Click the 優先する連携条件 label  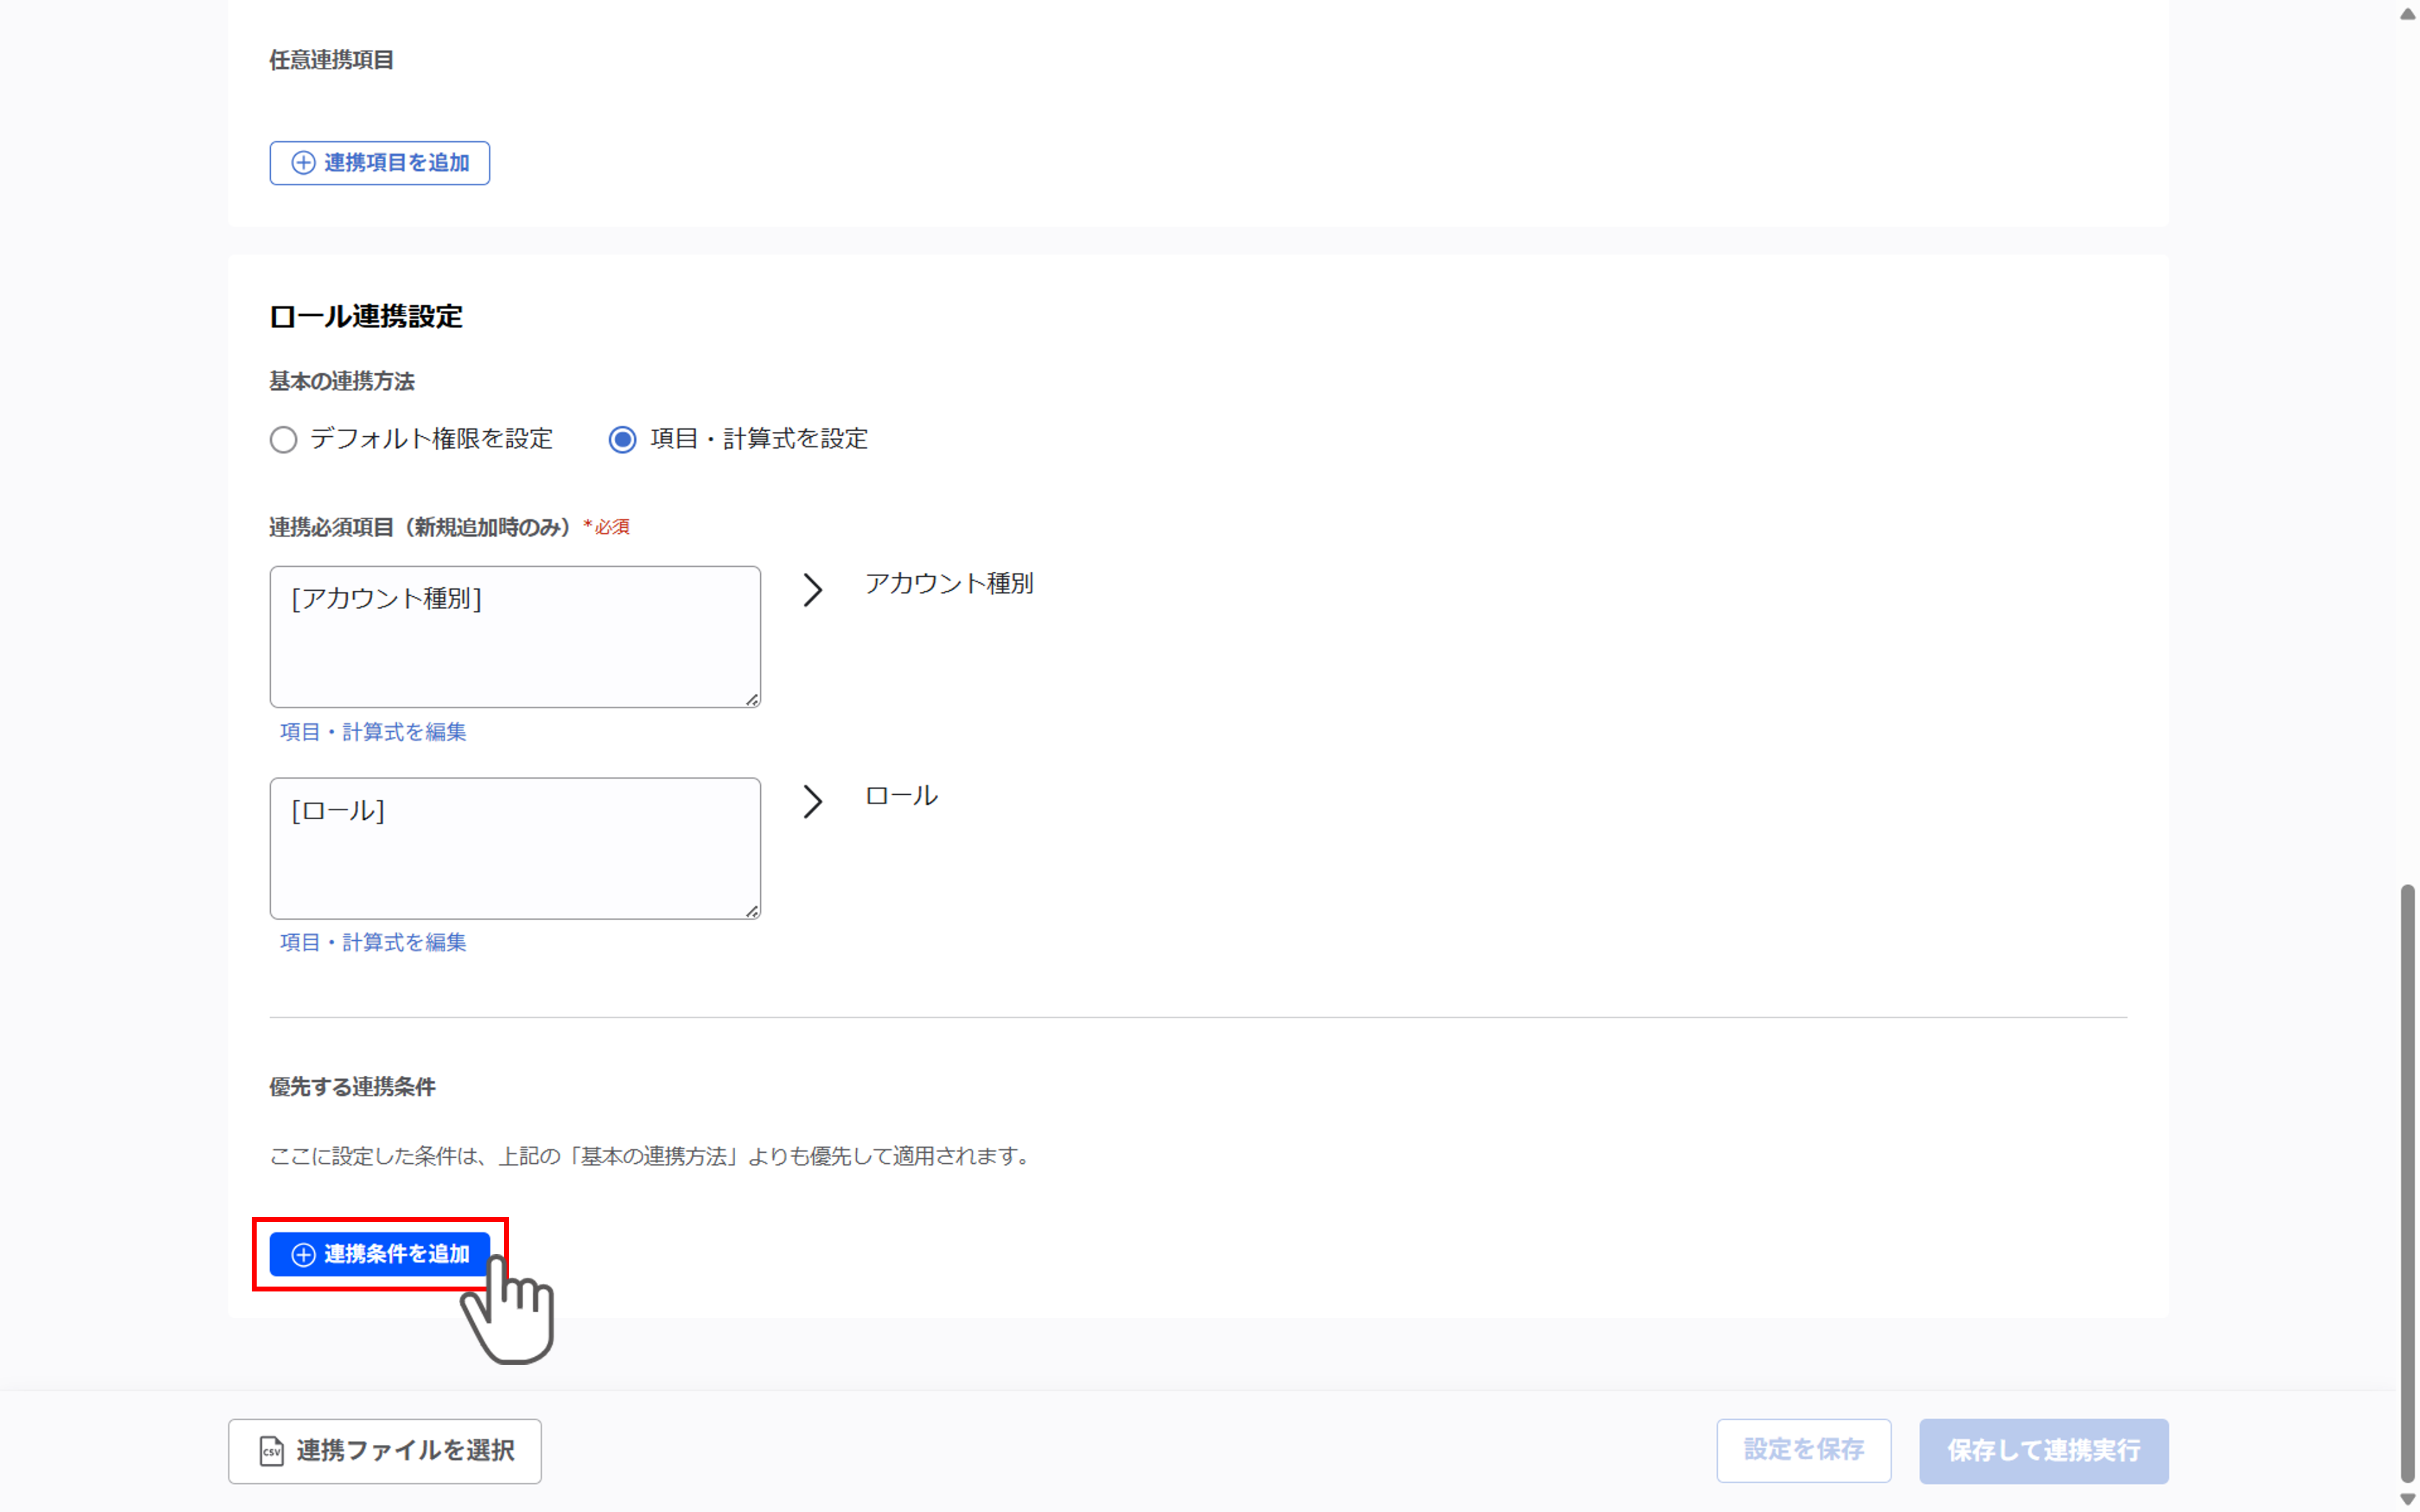tap(352, 1087)
